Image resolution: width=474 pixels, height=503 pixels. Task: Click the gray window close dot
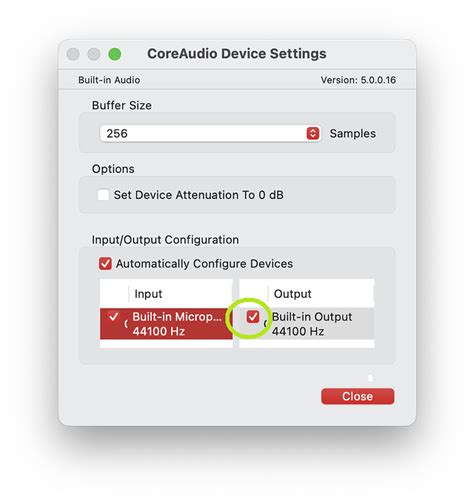[x=73, y=54]
